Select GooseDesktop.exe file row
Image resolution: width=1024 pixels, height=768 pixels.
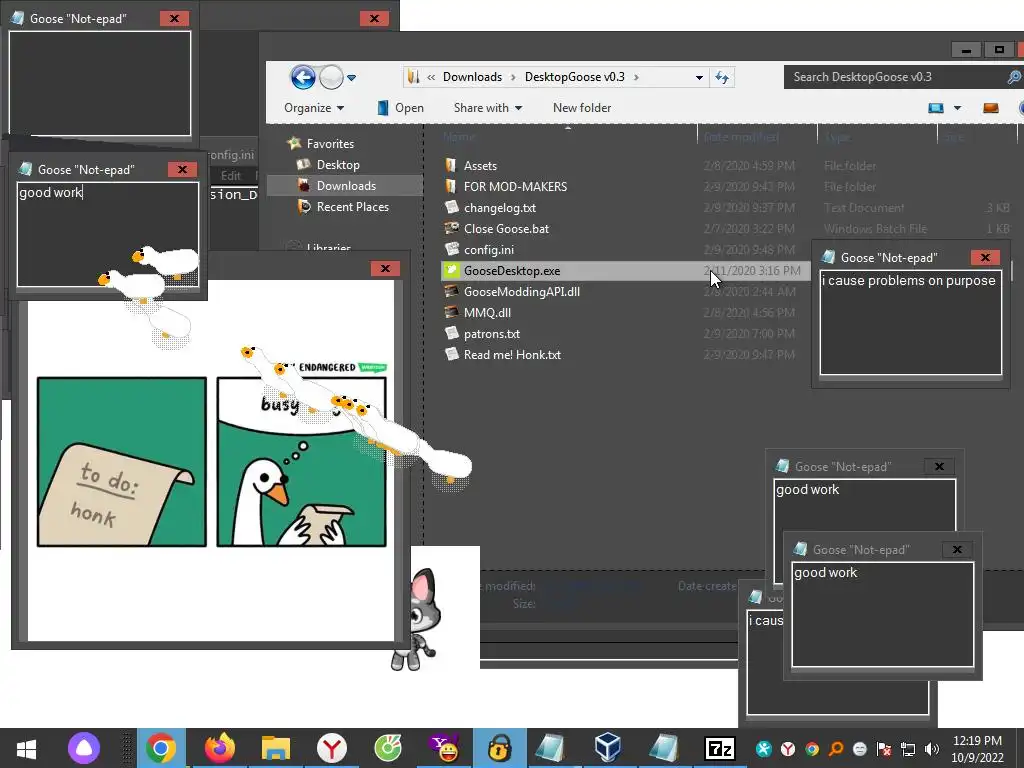pyautogui.click(x=625, y=270)
